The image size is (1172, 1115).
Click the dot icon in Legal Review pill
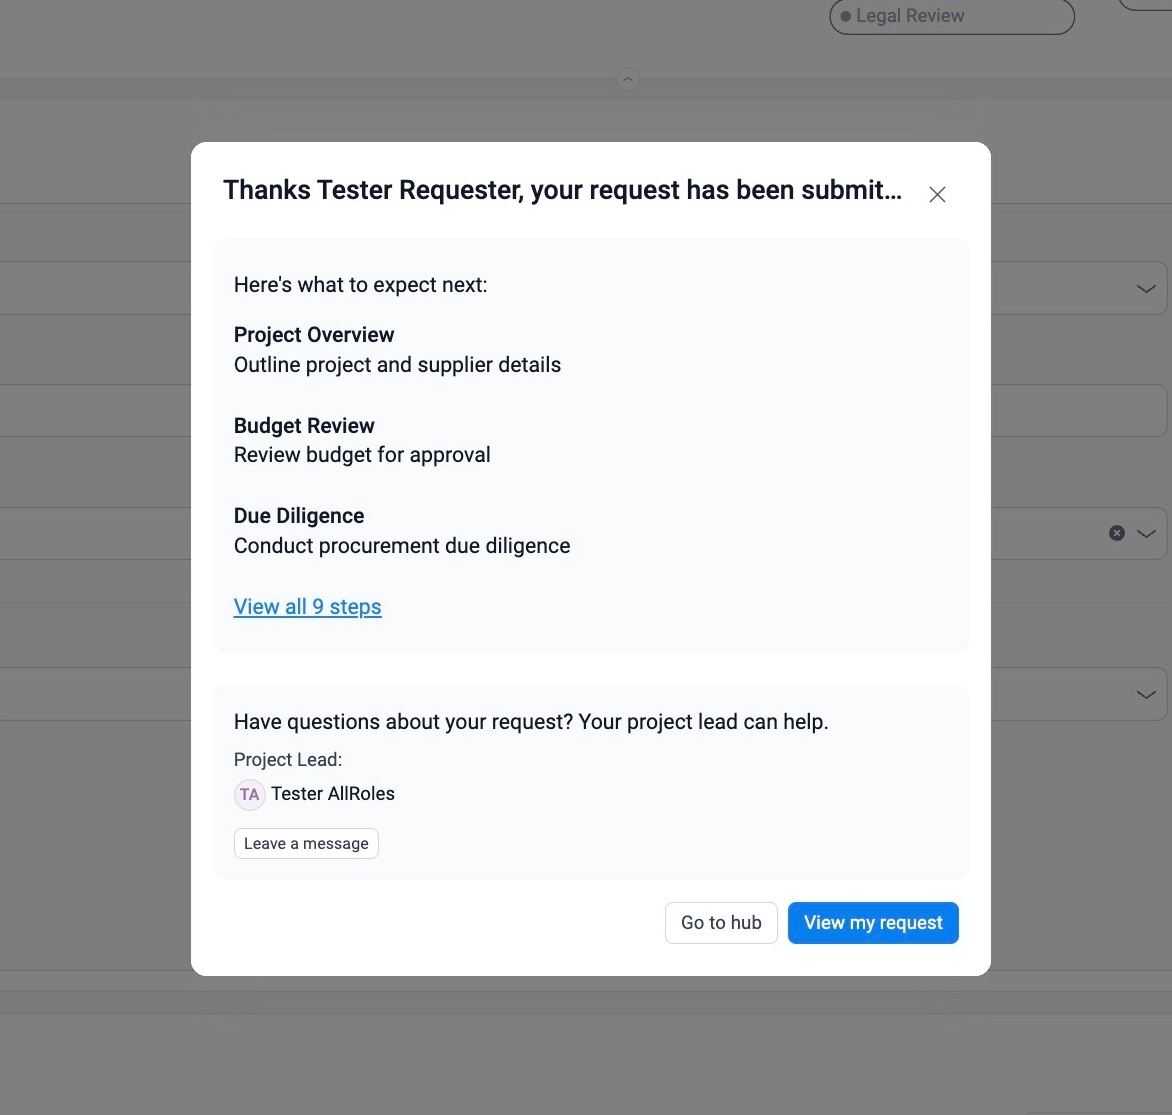tap(846, 17)
